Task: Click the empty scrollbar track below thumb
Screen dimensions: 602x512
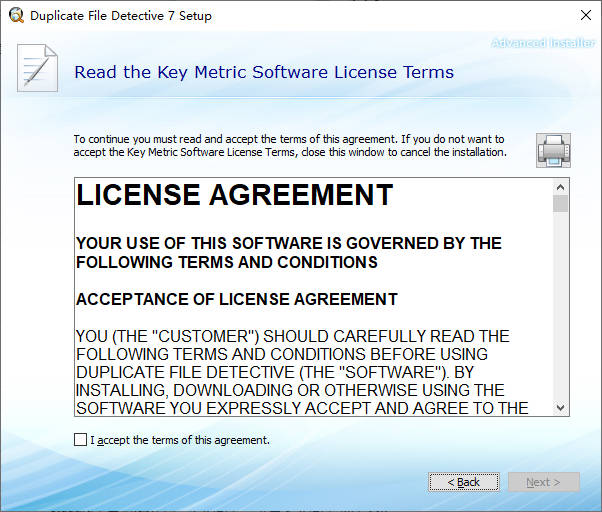Action: (x=560, y=310)
